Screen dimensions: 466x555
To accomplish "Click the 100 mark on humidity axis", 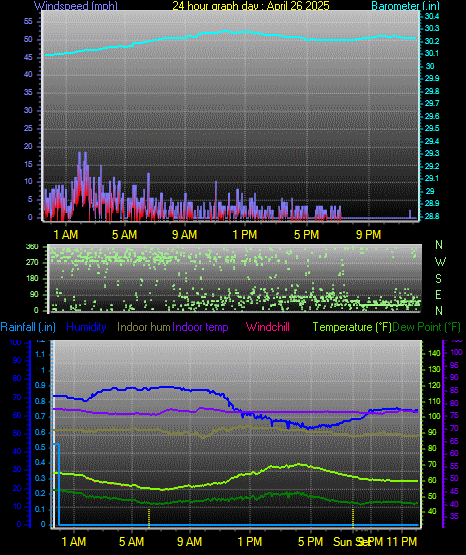I will click(x=16, y=343).
